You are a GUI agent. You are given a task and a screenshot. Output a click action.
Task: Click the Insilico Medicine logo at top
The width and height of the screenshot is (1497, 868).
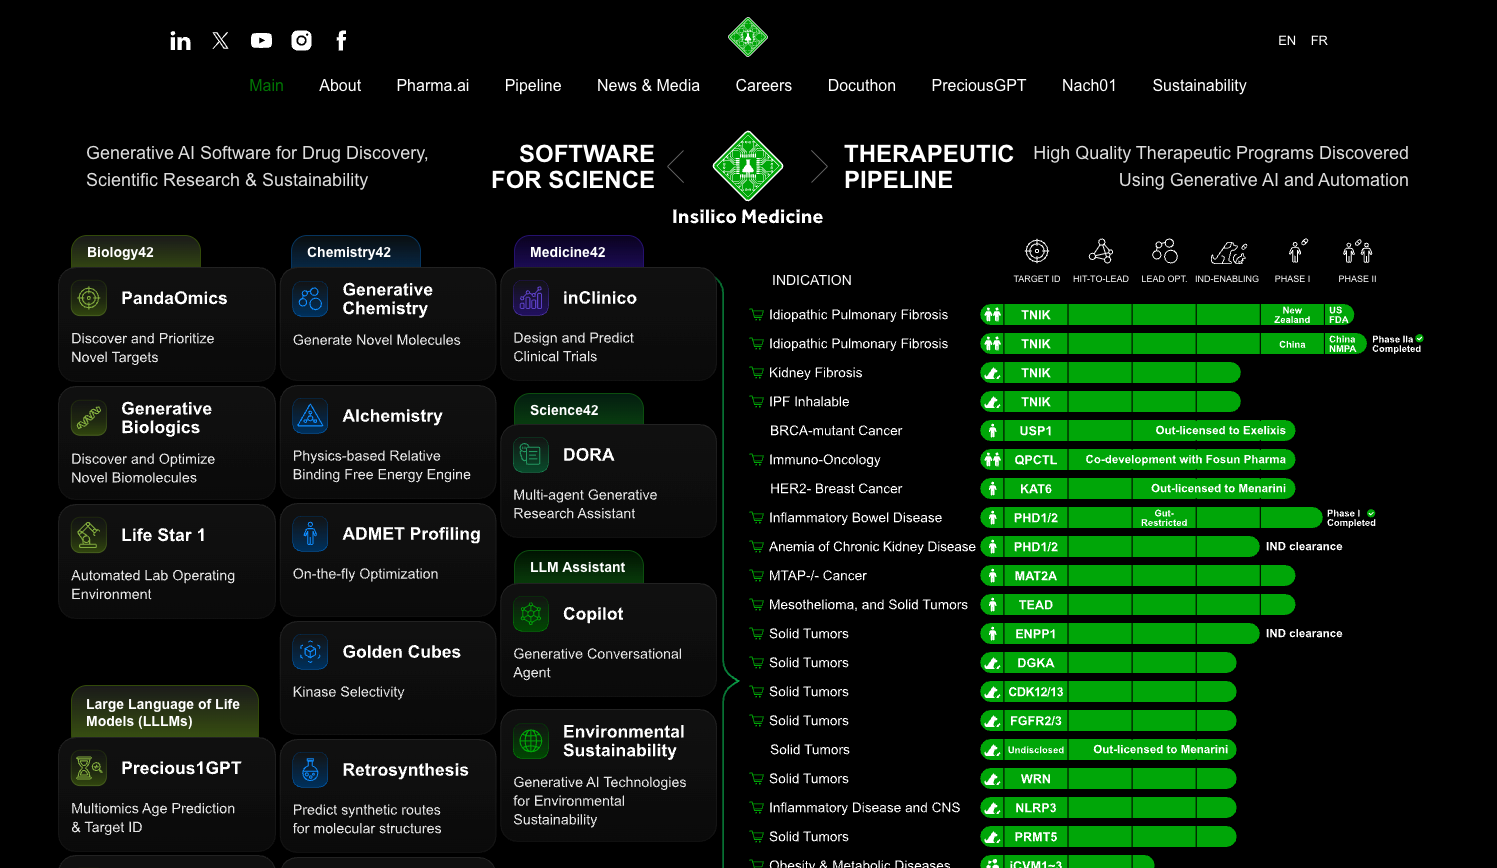pos(747,37)
